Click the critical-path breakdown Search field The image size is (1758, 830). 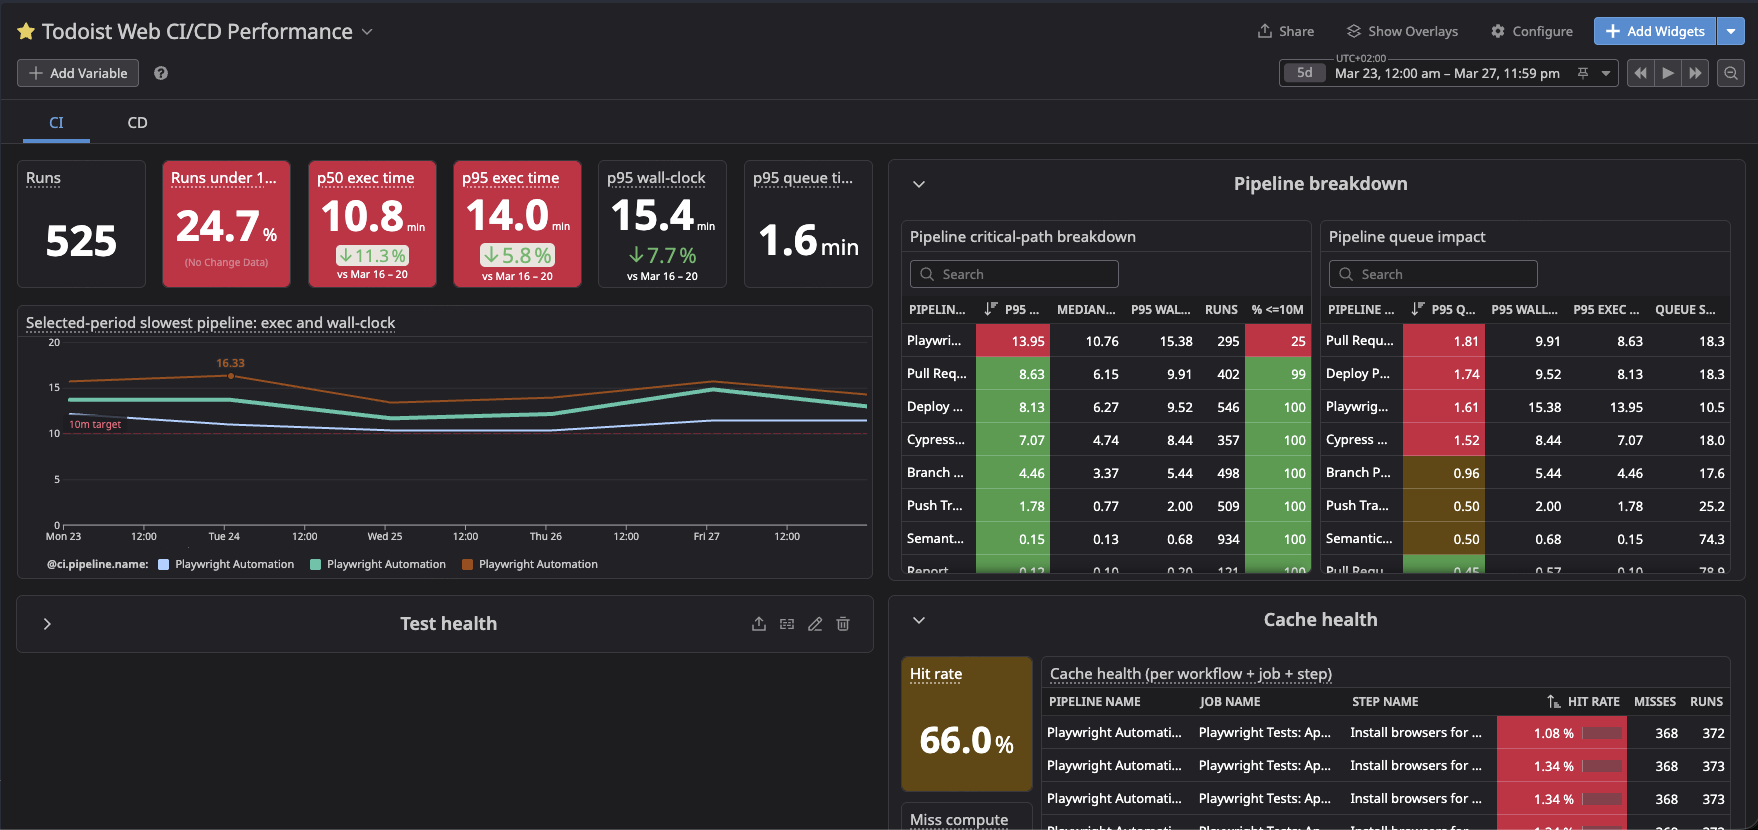(1014, 274)
